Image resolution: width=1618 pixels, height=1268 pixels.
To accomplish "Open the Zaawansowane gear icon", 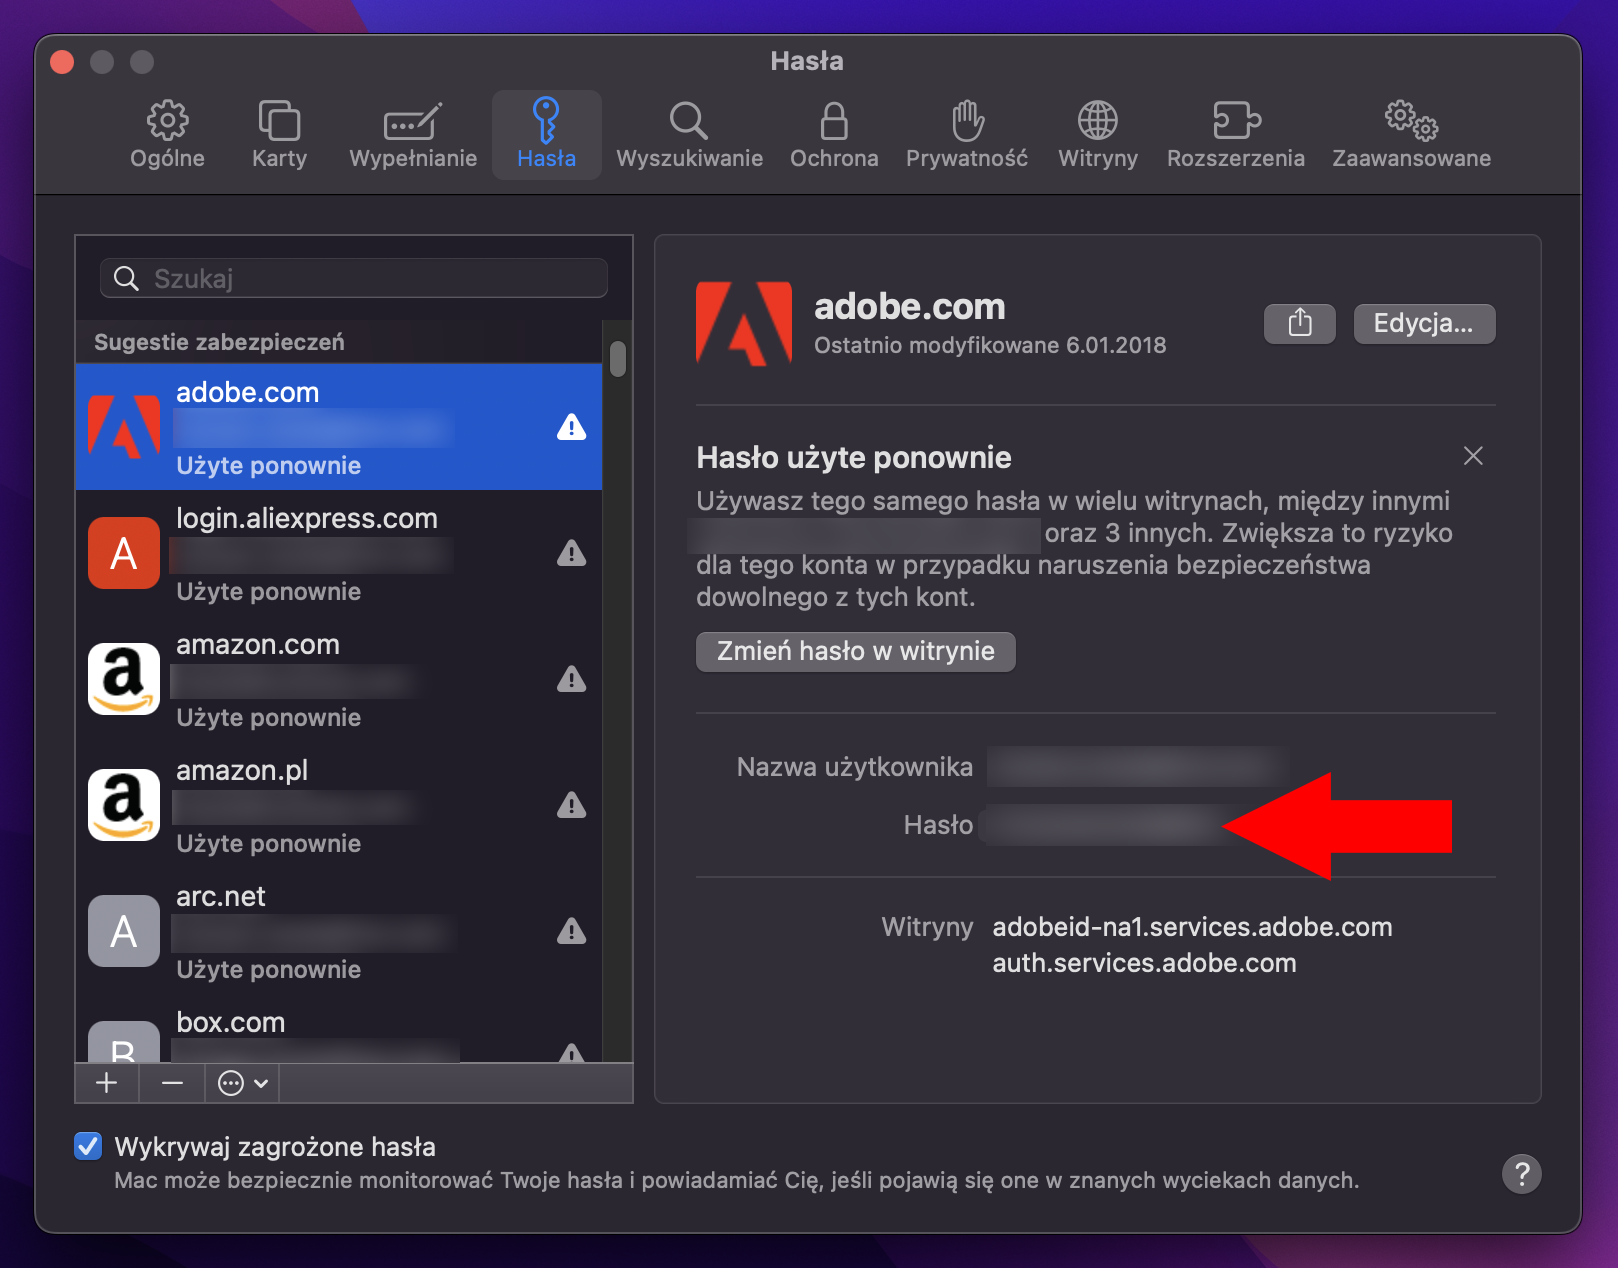I will [1410, 133].
